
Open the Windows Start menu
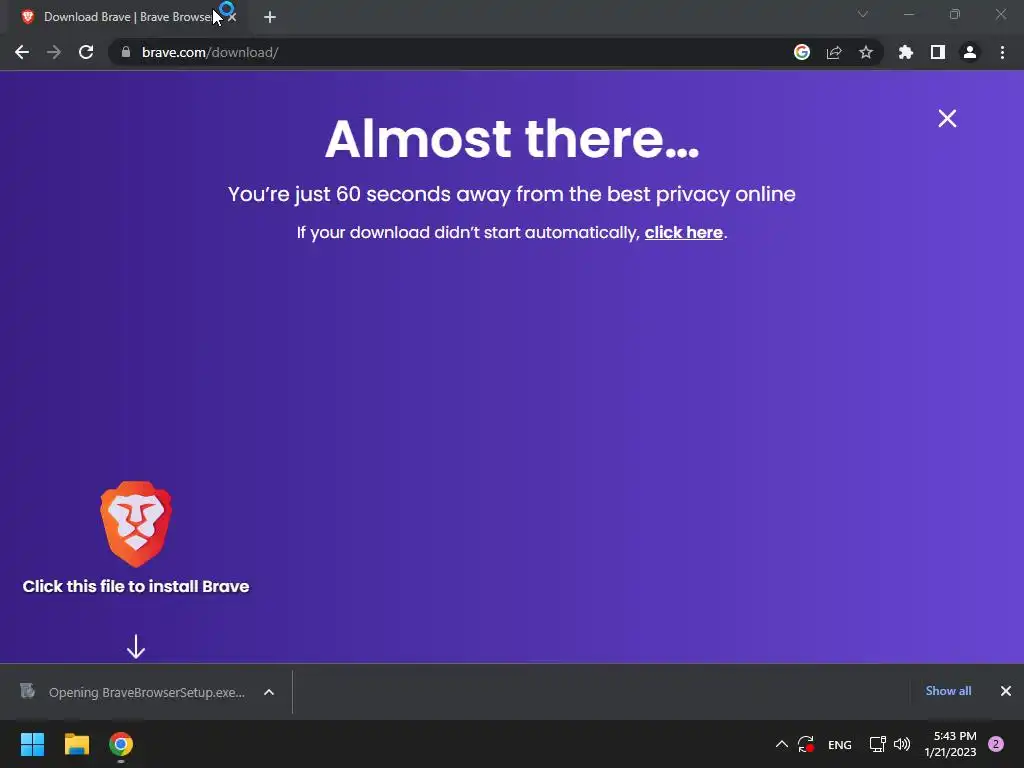[x=32, y=744]
